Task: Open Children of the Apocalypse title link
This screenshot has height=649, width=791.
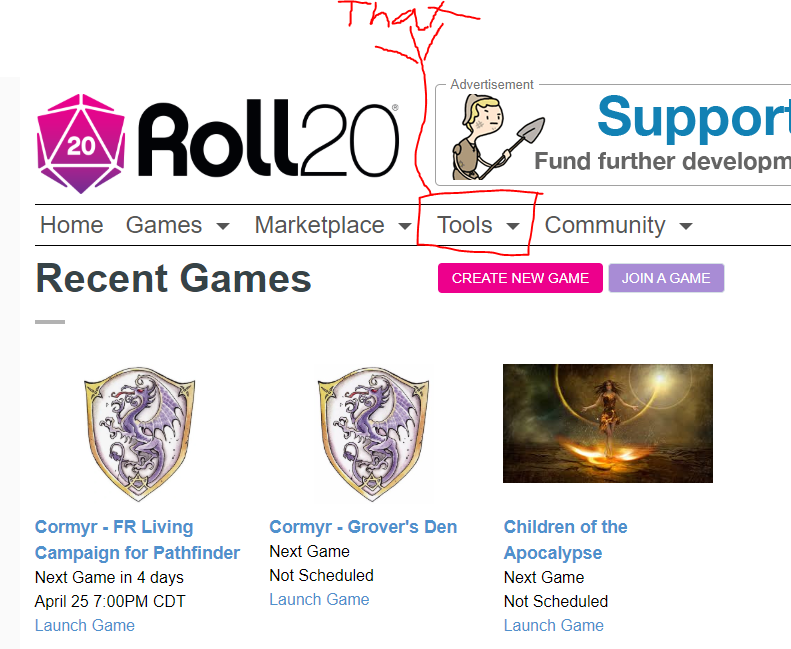Action: pos(566,540)
